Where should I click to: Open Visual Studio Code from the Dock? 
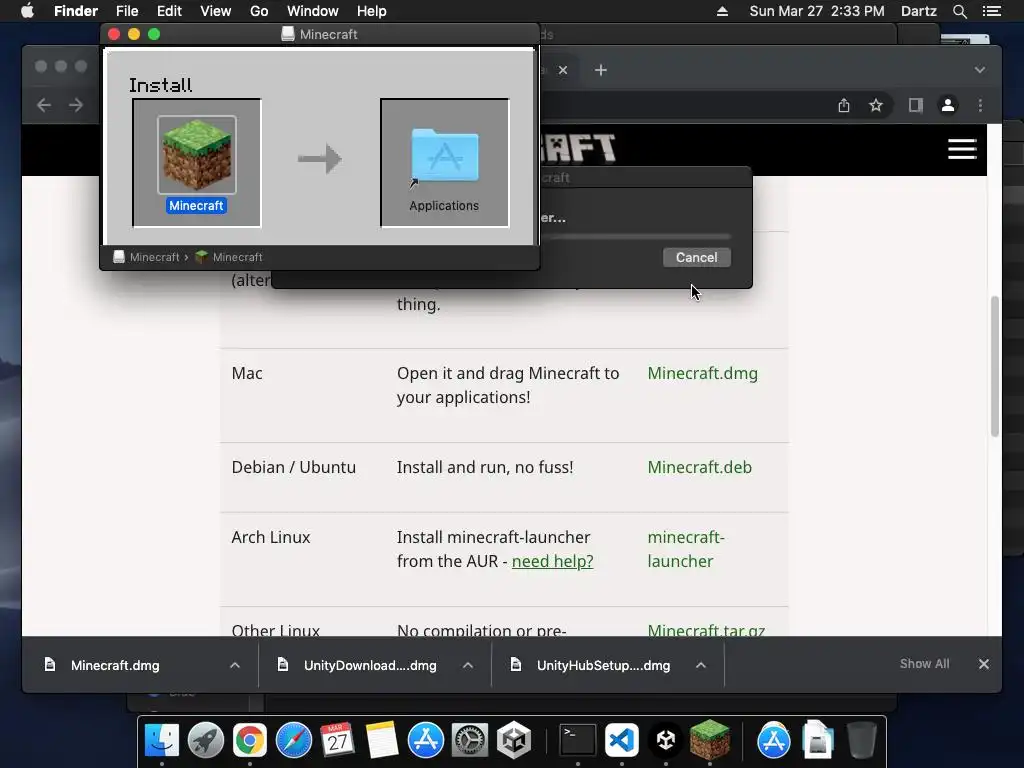pos(622,740)
